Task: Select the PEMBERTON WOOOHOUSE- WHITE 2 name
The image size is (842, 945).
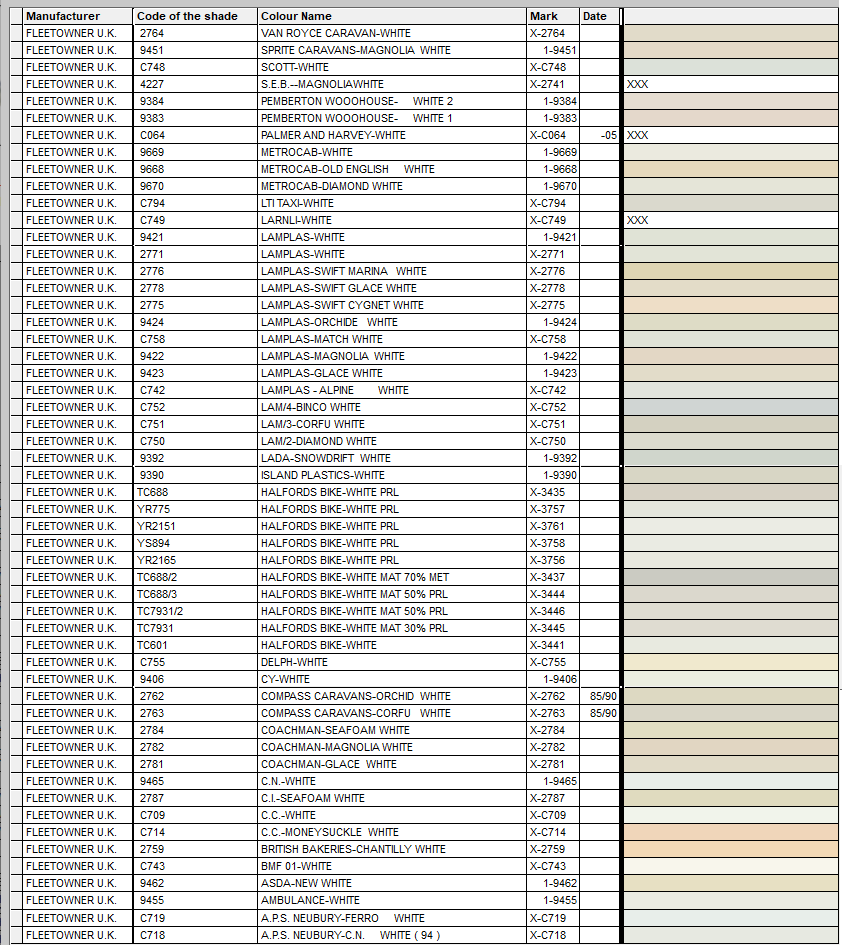Action: point(357,101)
